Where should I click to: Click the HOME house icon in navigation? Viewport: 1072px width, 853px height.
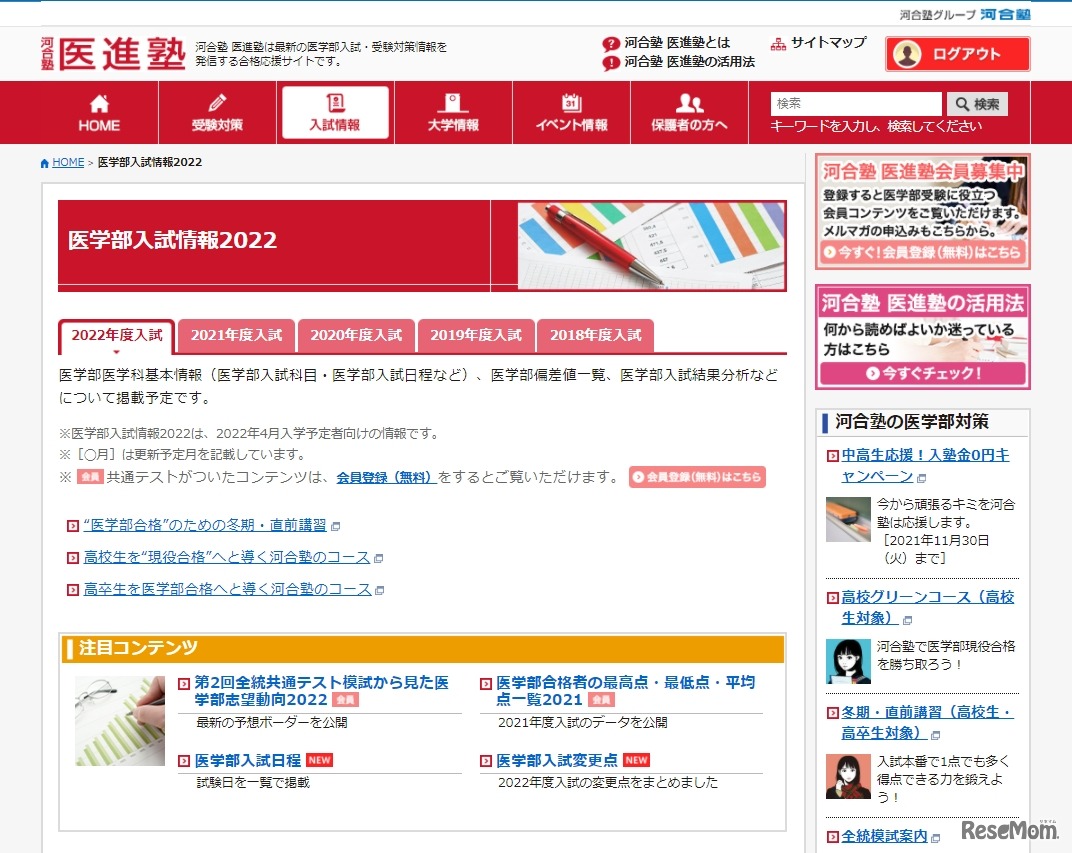coord(99,103)
